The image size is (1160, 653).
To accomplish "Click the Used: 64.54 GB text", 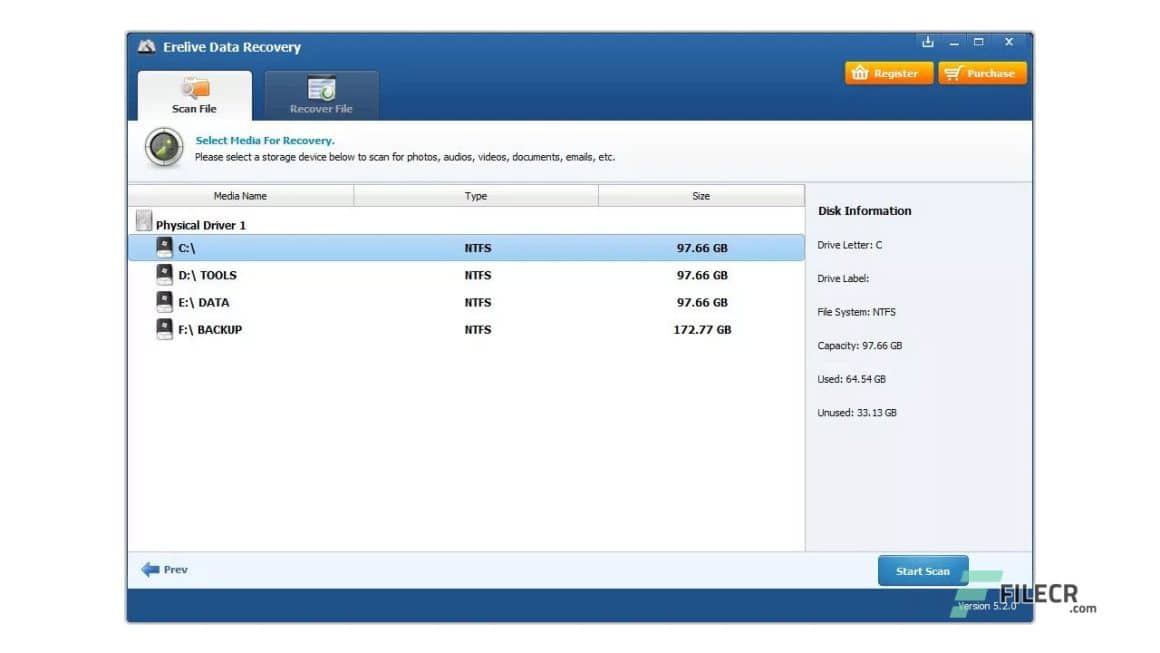I will [852, 379].
